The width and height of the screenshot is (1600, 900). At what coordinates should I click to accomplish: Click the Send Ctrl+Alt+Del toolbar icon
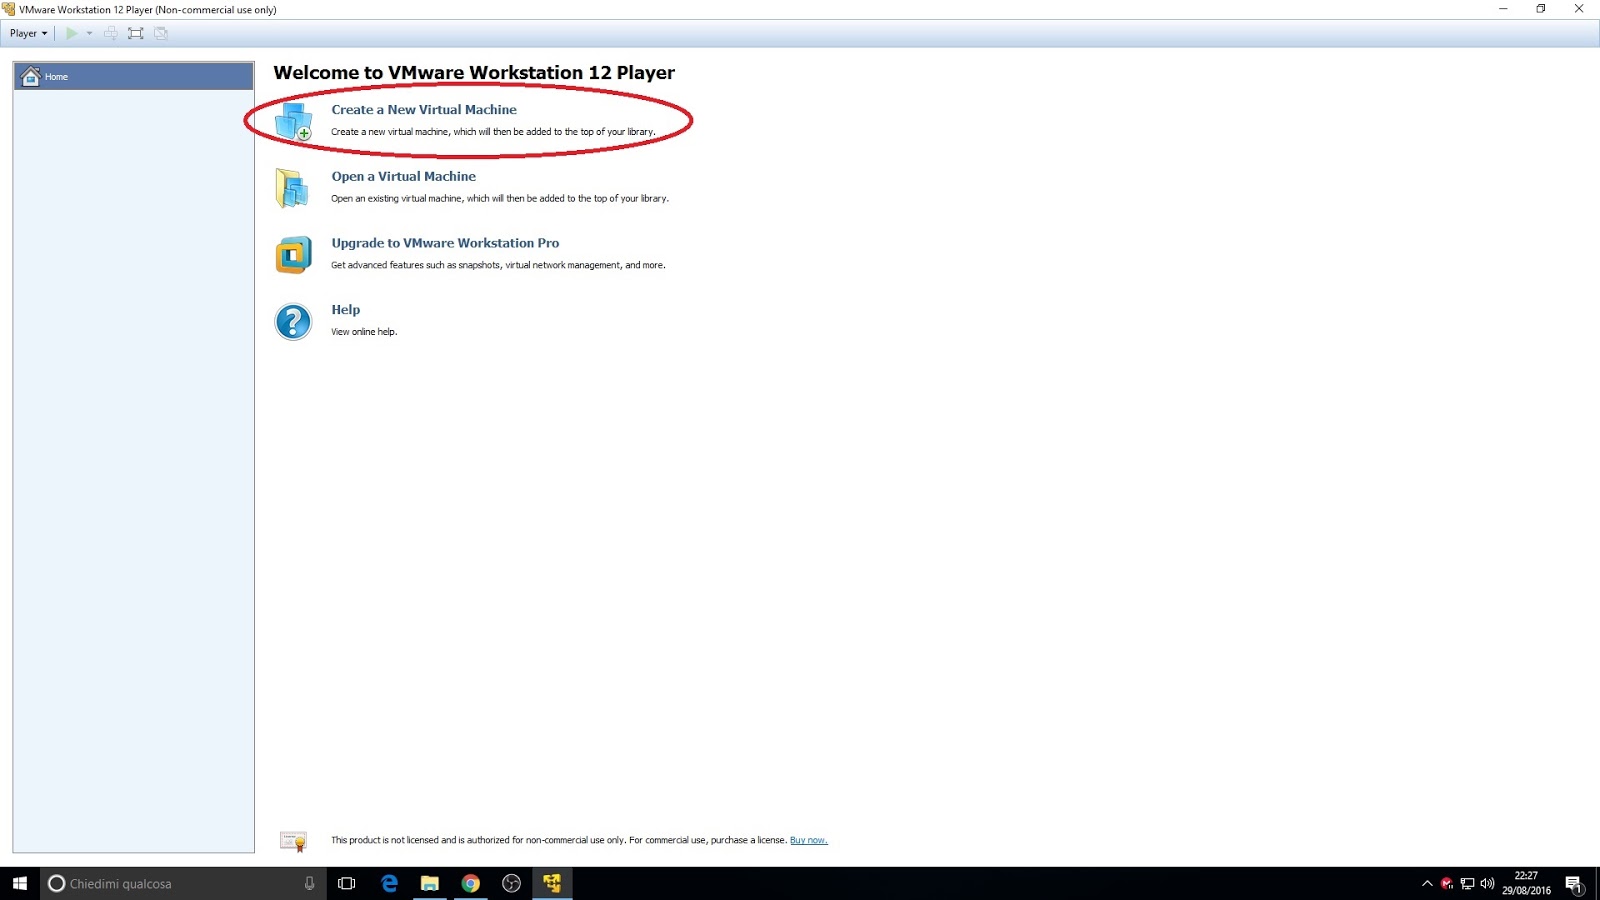pos(111,33)
